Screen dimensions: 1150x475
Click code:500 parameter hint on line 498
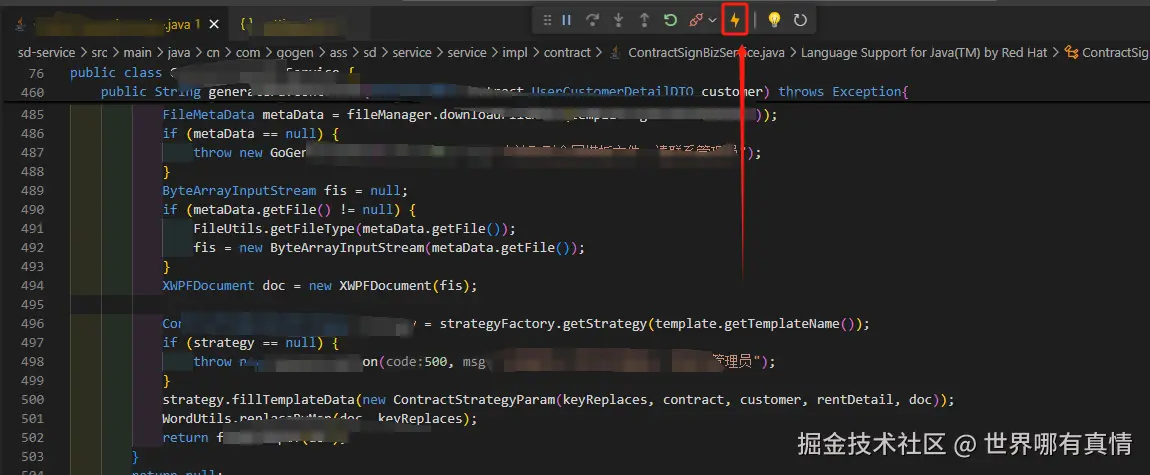pos(417,361)
